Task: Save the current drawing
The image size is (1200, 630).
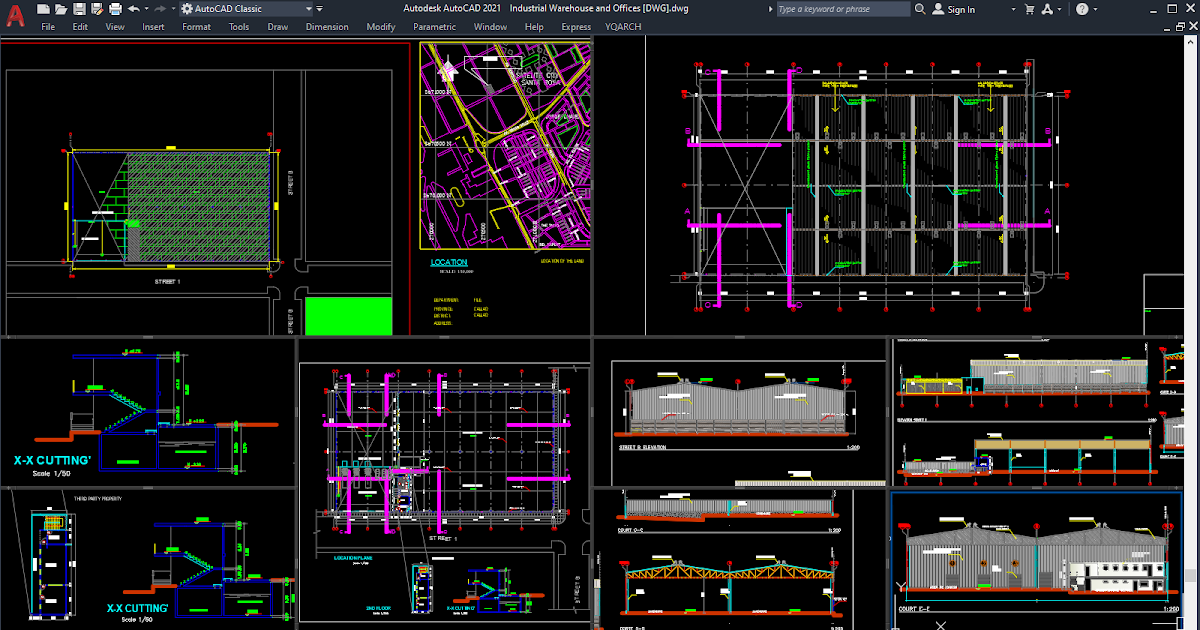Action: (x=81, y=8)
